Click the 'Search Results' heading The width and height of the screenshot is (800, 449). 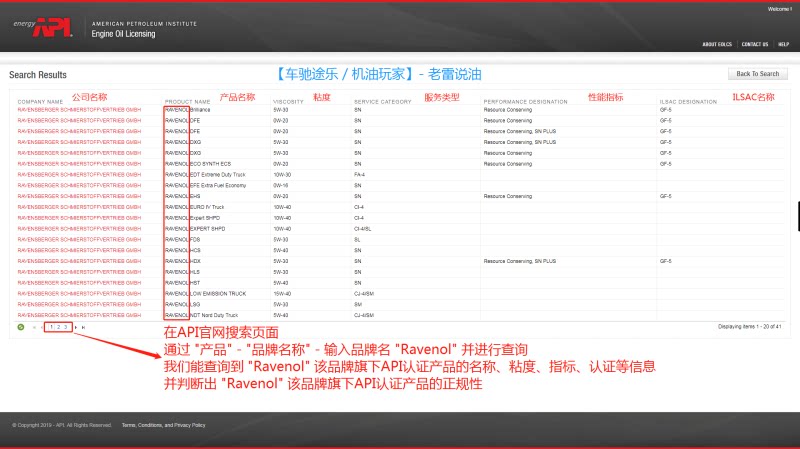38,74
